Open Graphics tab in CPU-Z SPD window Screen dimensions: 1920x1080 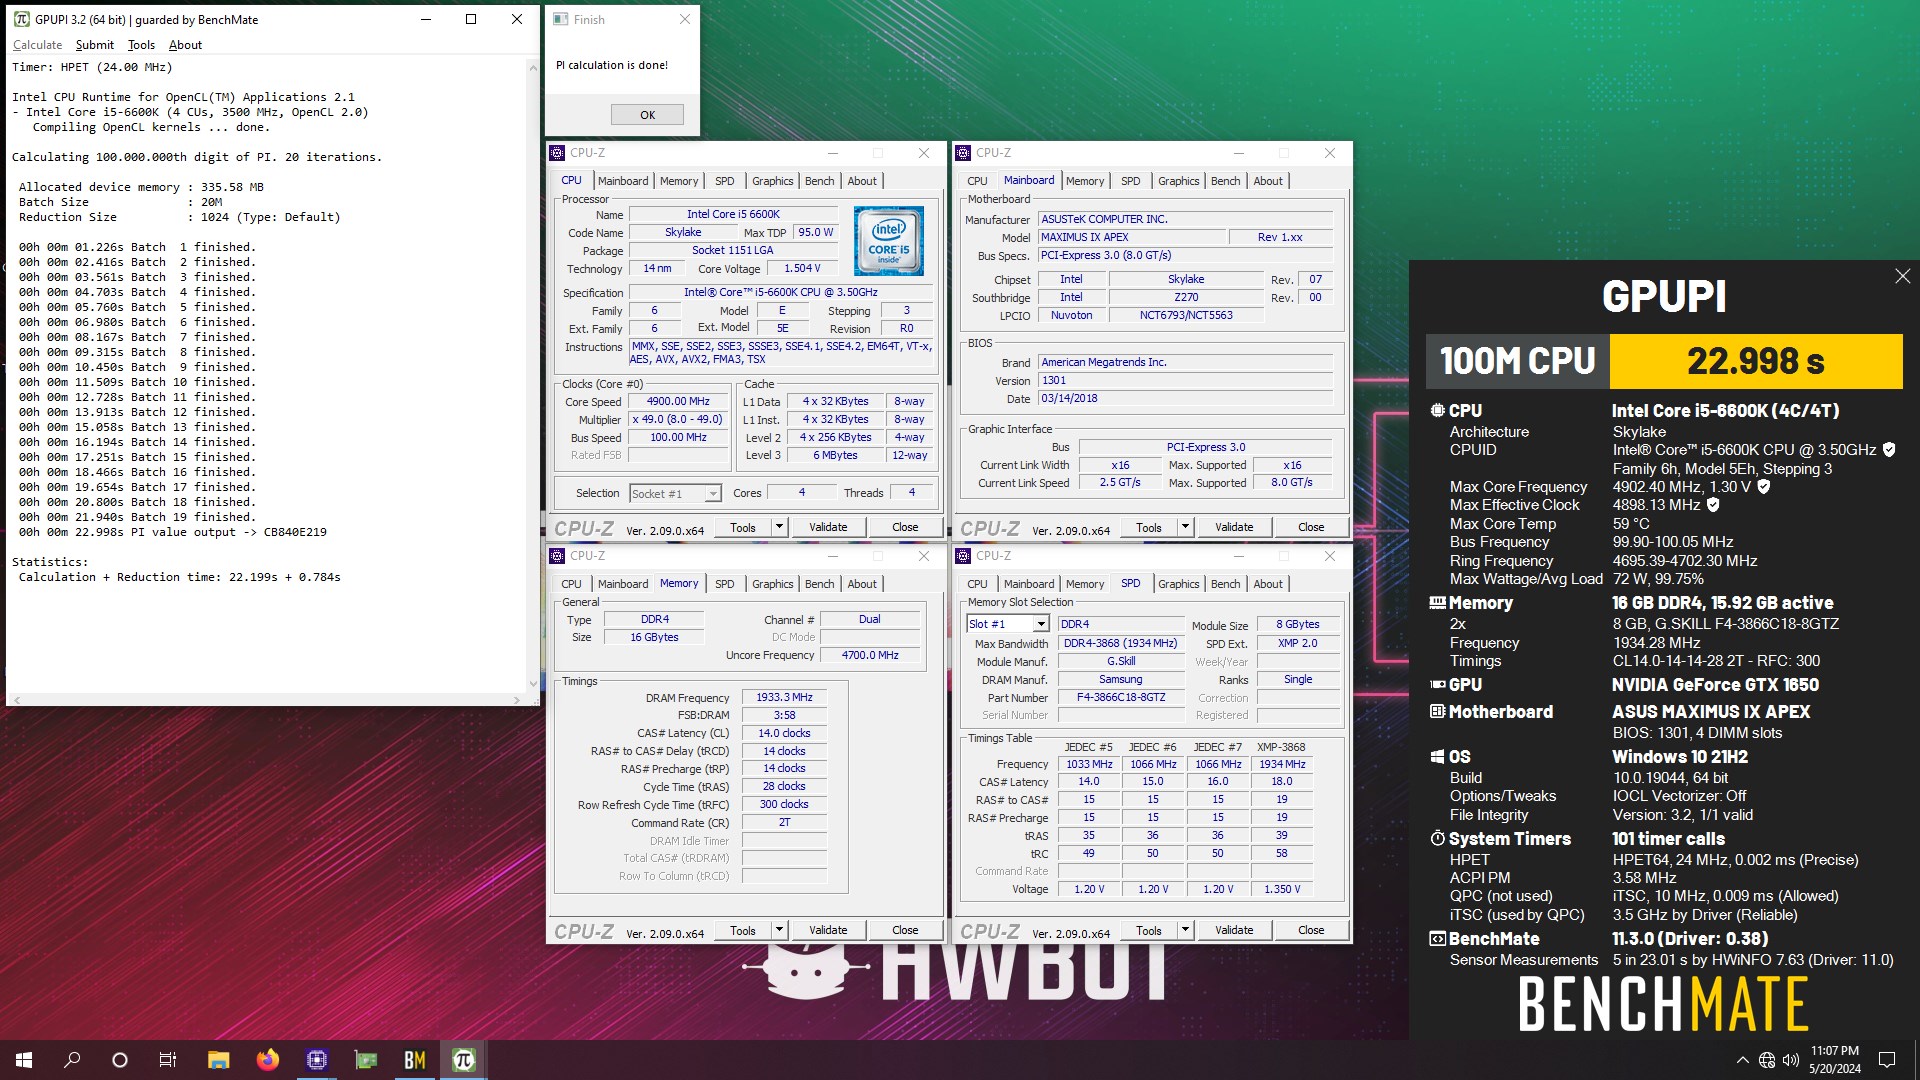point(1178,584)
